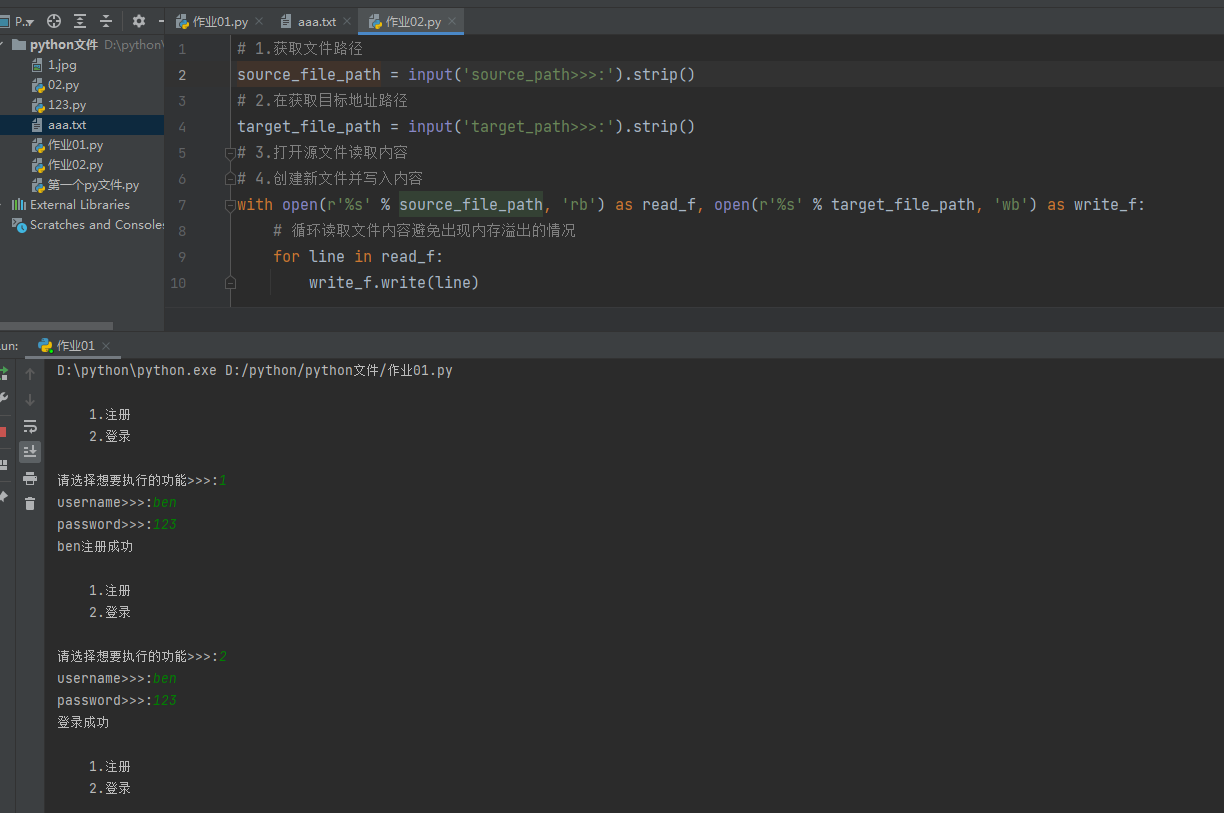Viewport: 1224px width, 813px height.
Task: Click the Up the Stack Trace arrow
Action: (x=30, y=374)
